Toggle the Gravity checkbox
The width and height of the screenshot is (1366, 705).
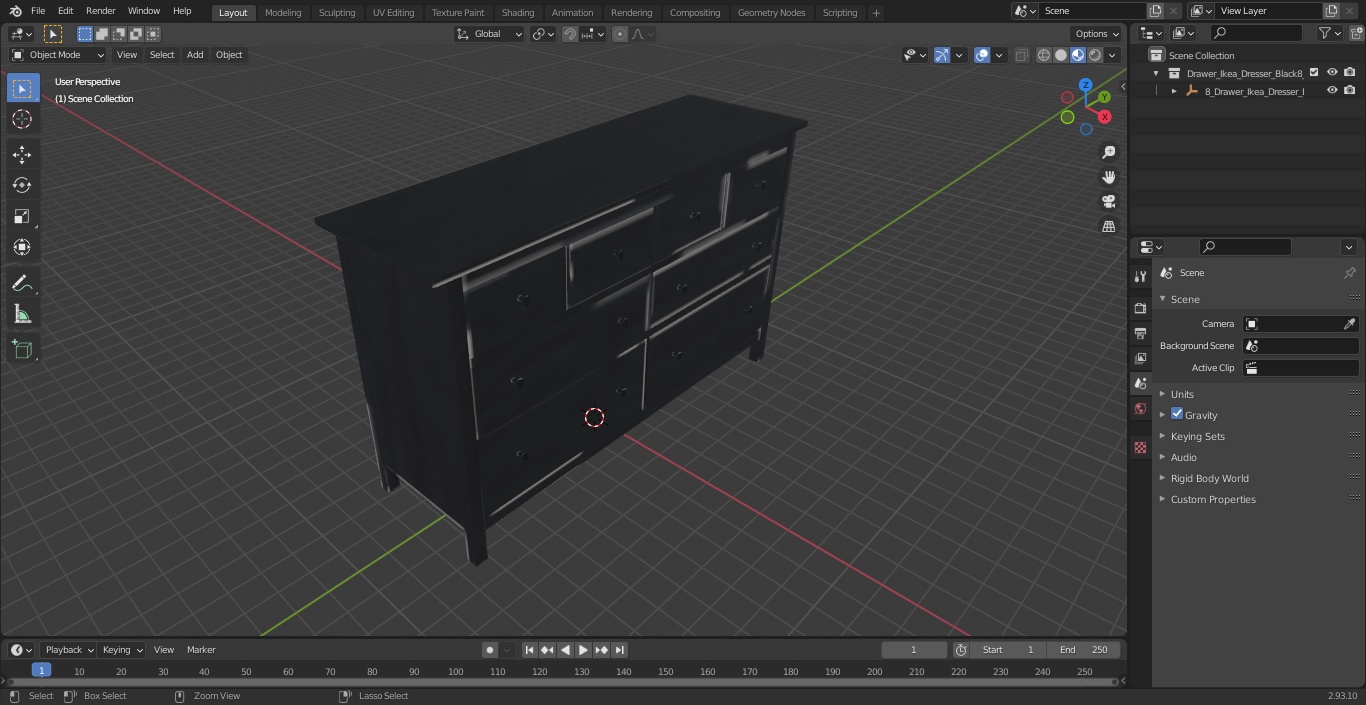pyautogui.click(x=1177, y=414)
